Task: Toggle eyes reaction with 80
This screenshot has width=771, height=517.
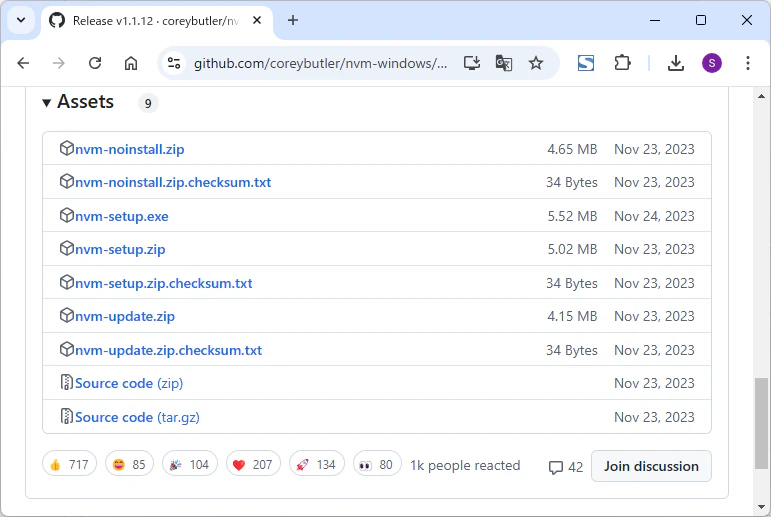Action: [377, 464]
